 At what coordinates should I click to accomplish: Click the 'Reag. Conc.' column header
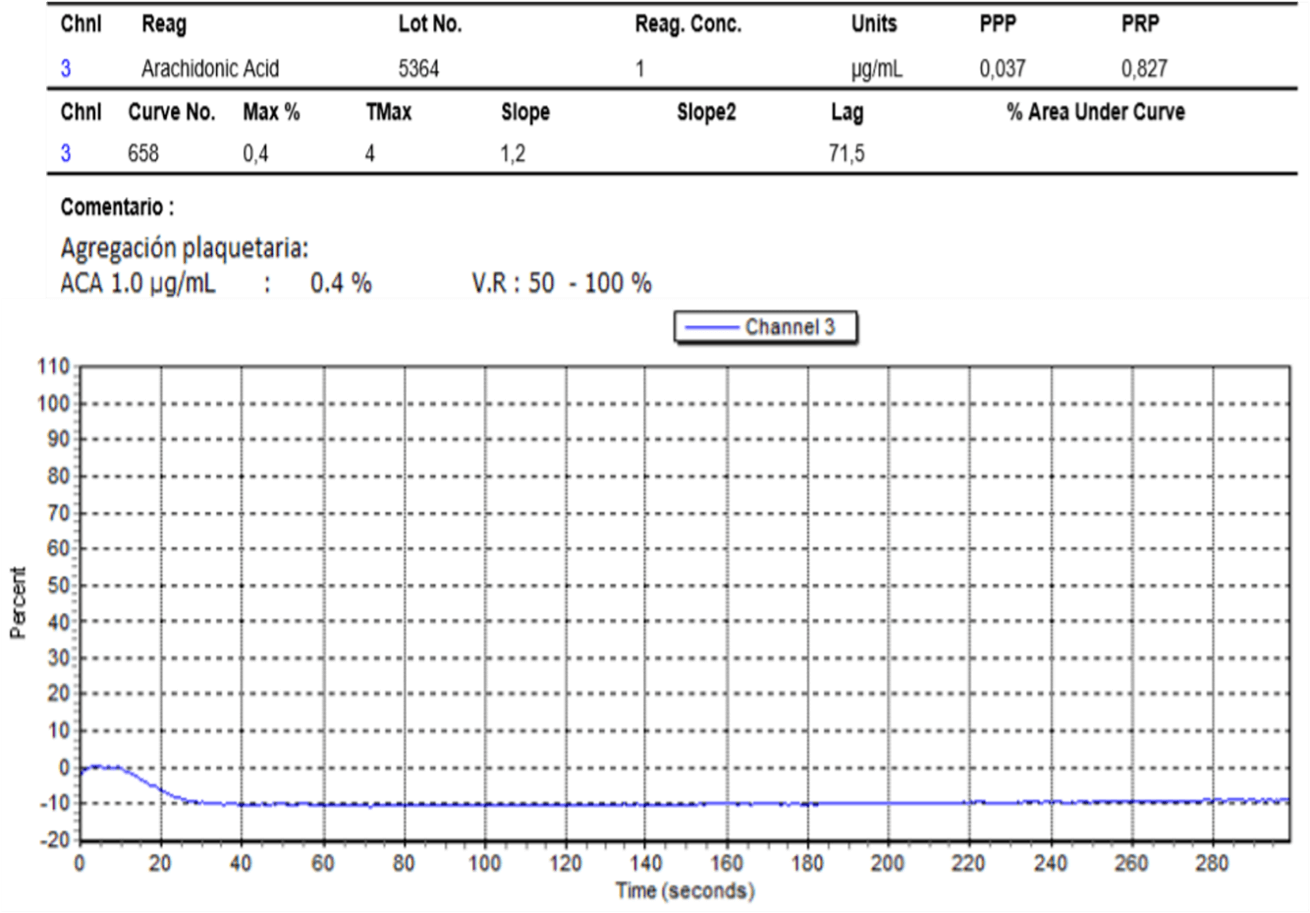688,25
